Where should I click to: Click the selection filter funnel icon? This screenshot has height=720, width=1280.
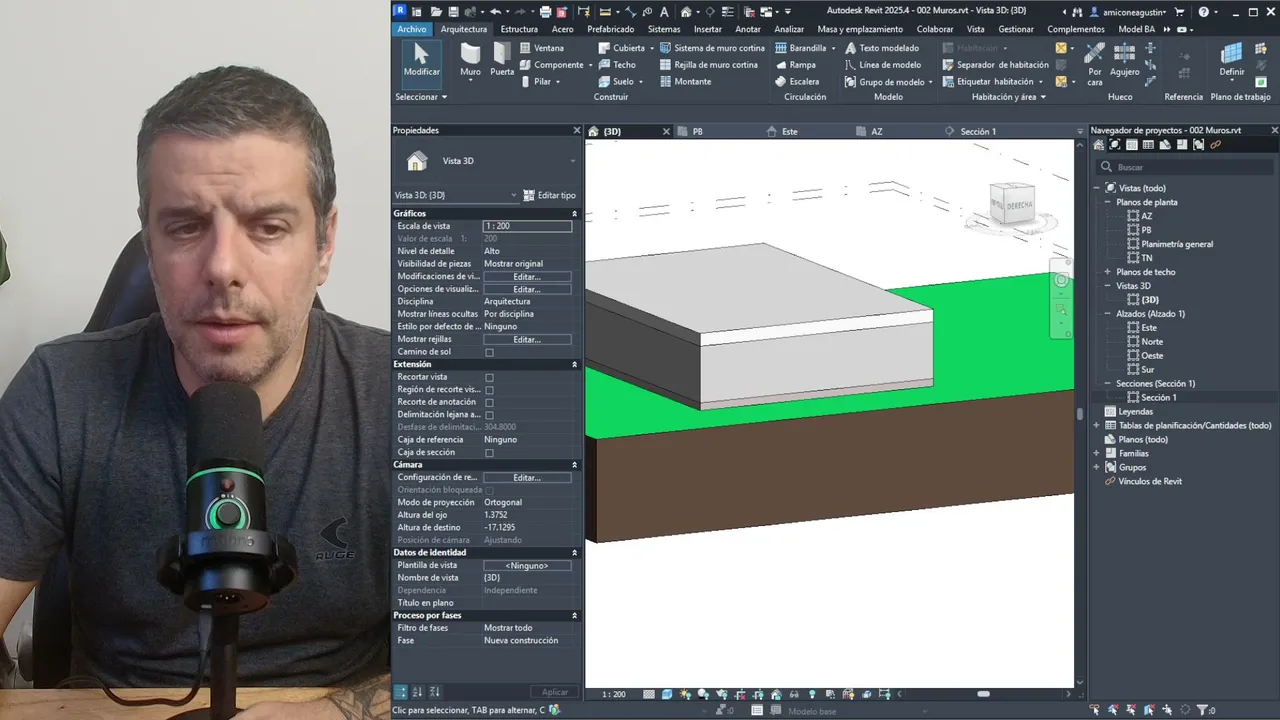(x=1203, y=710)
